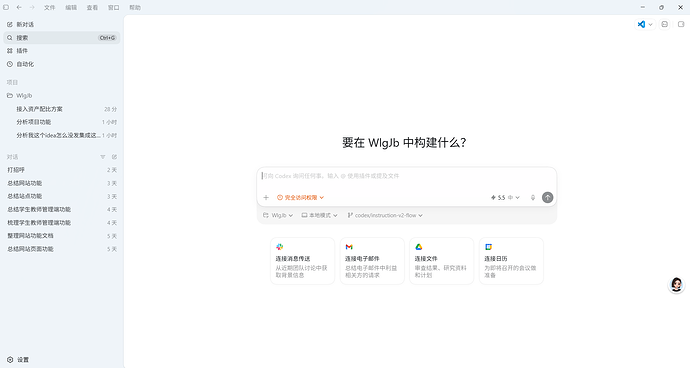Click the 连接文件 Google Drive card

click(441, 261)
